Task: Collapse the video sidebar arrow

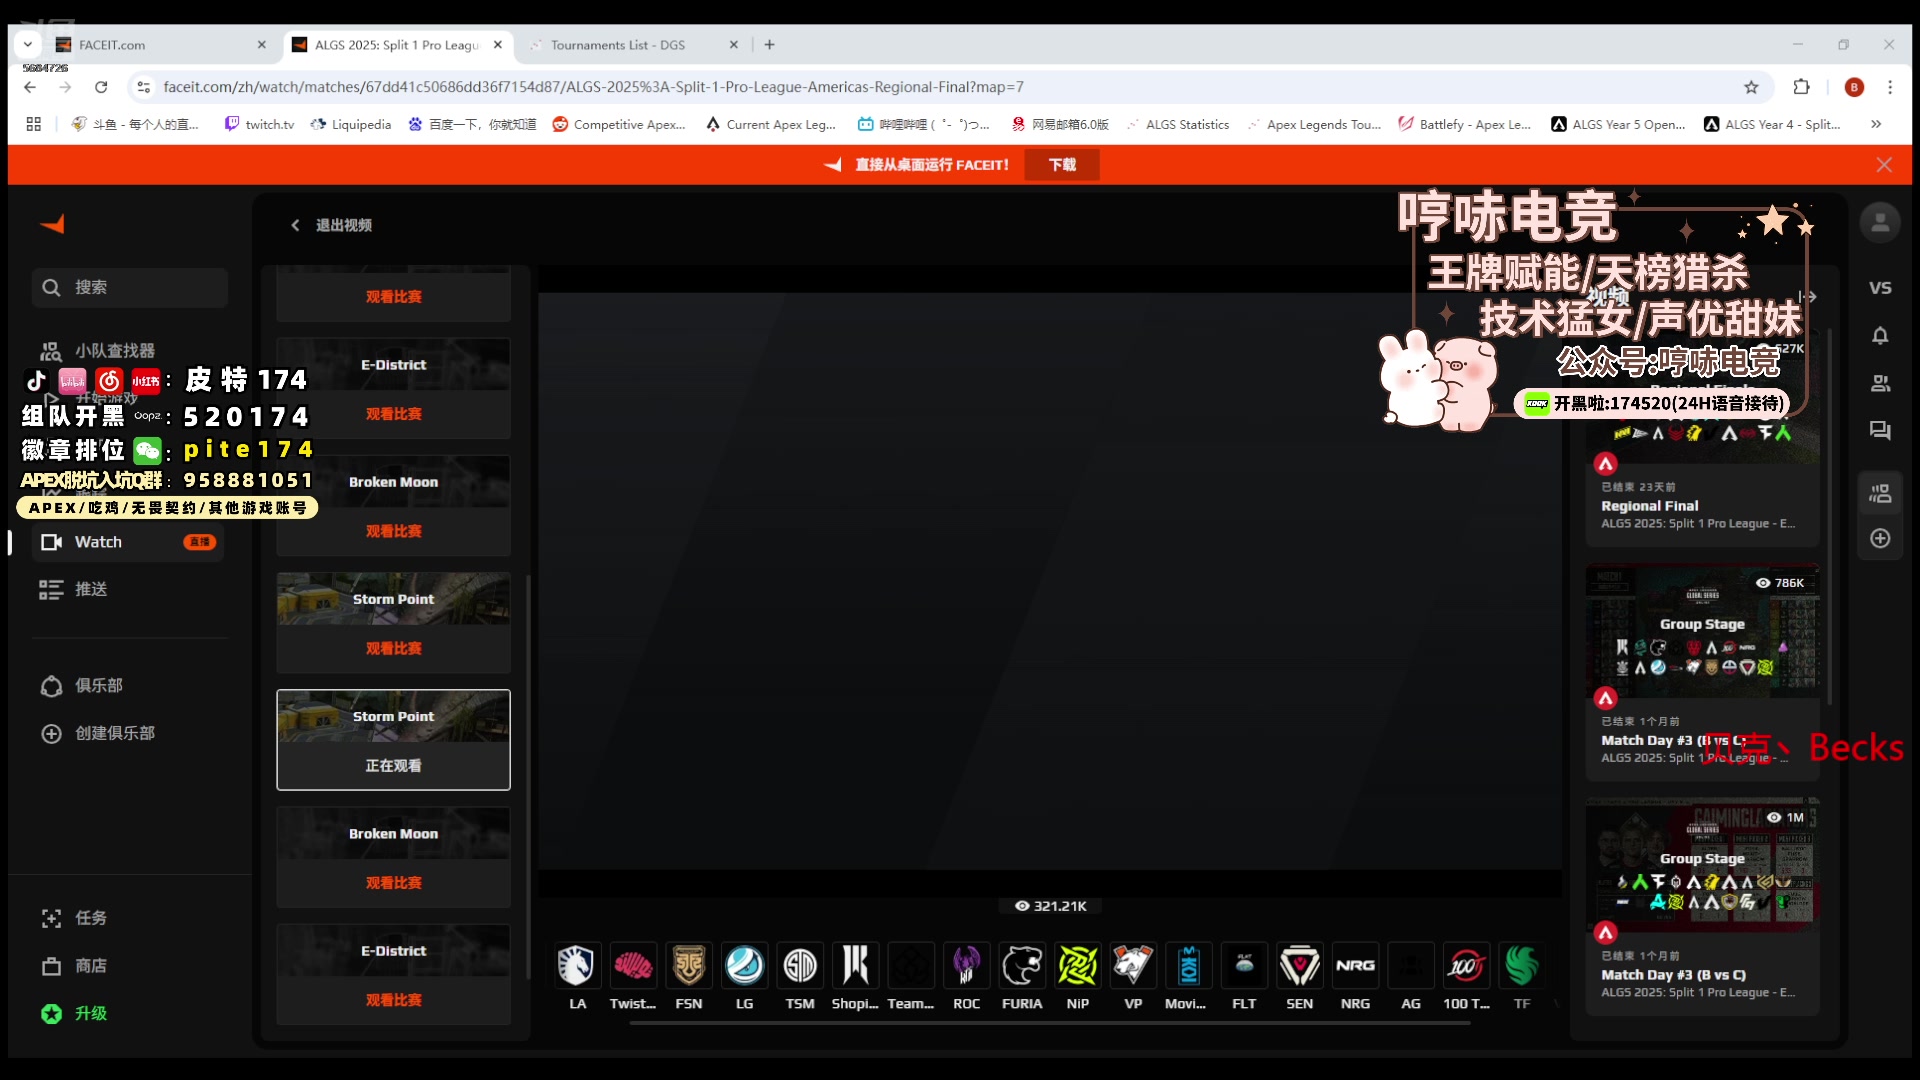Action: pyautogui.click(x=1807, y=296)
